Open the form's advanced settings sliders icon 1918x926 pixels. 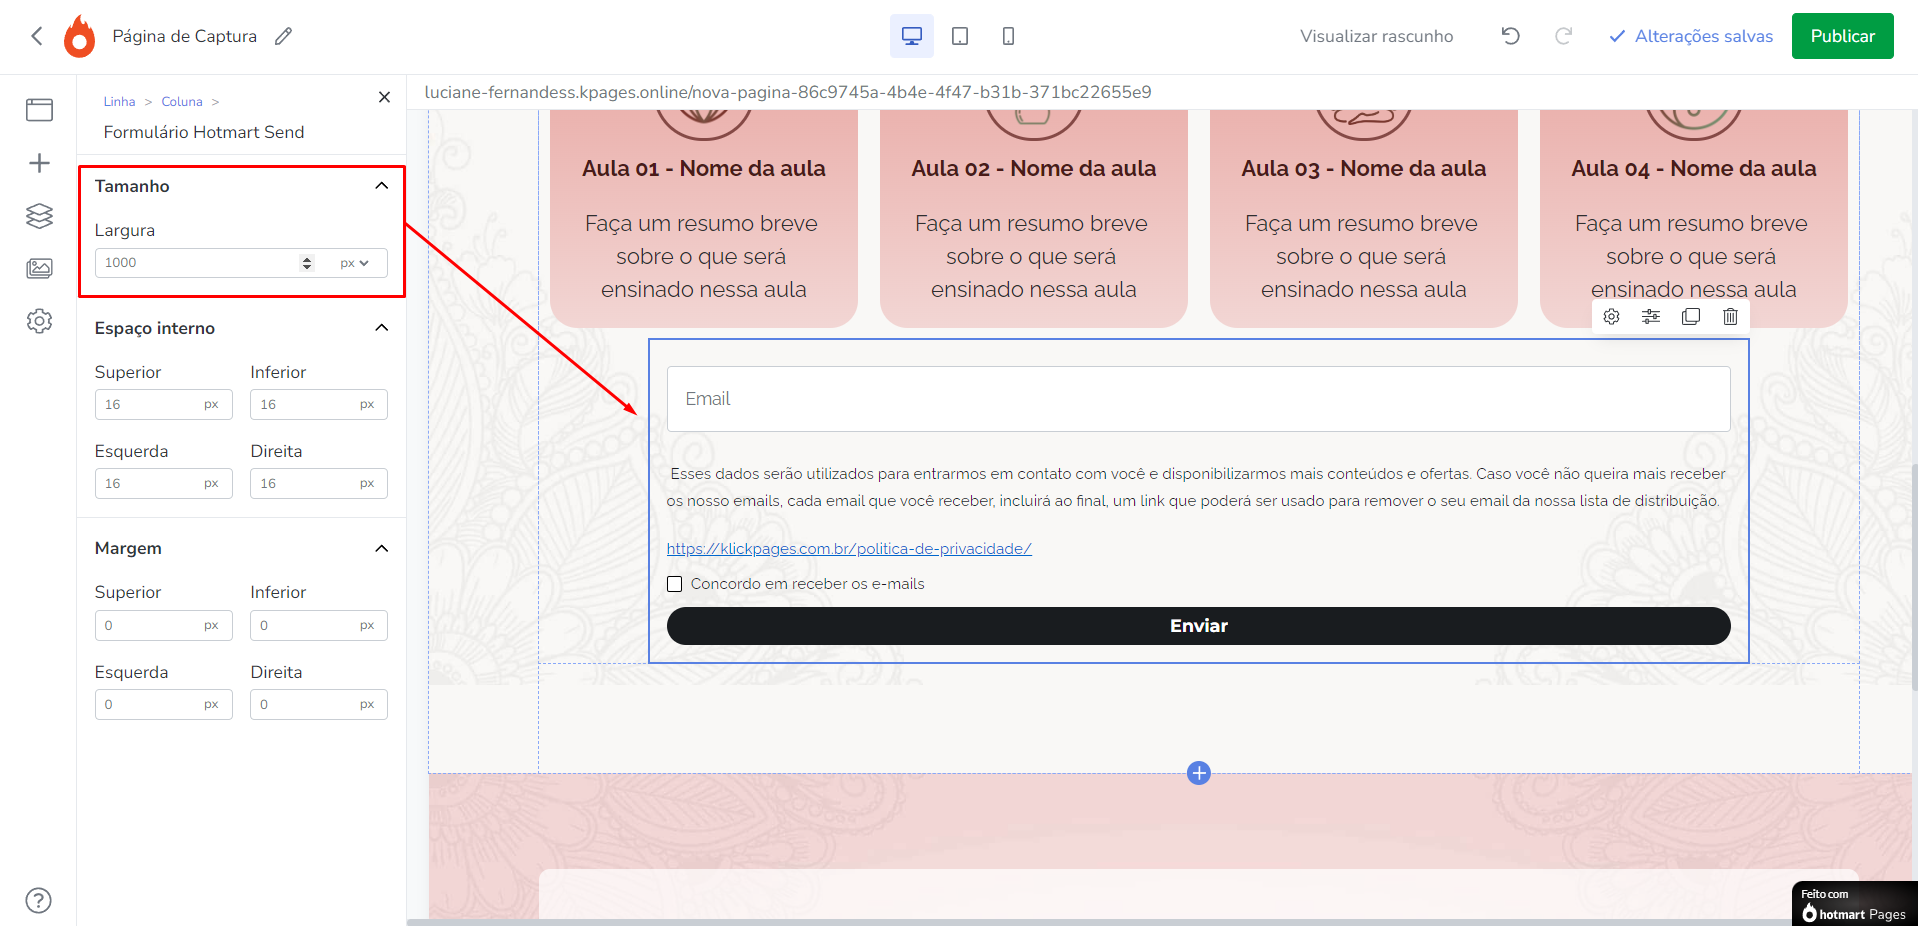[1650, 317]
